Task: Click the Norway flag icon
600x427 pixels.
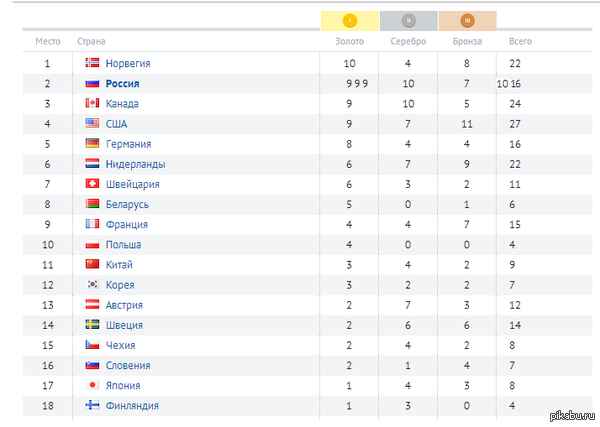Action: (x=92, y=63)
